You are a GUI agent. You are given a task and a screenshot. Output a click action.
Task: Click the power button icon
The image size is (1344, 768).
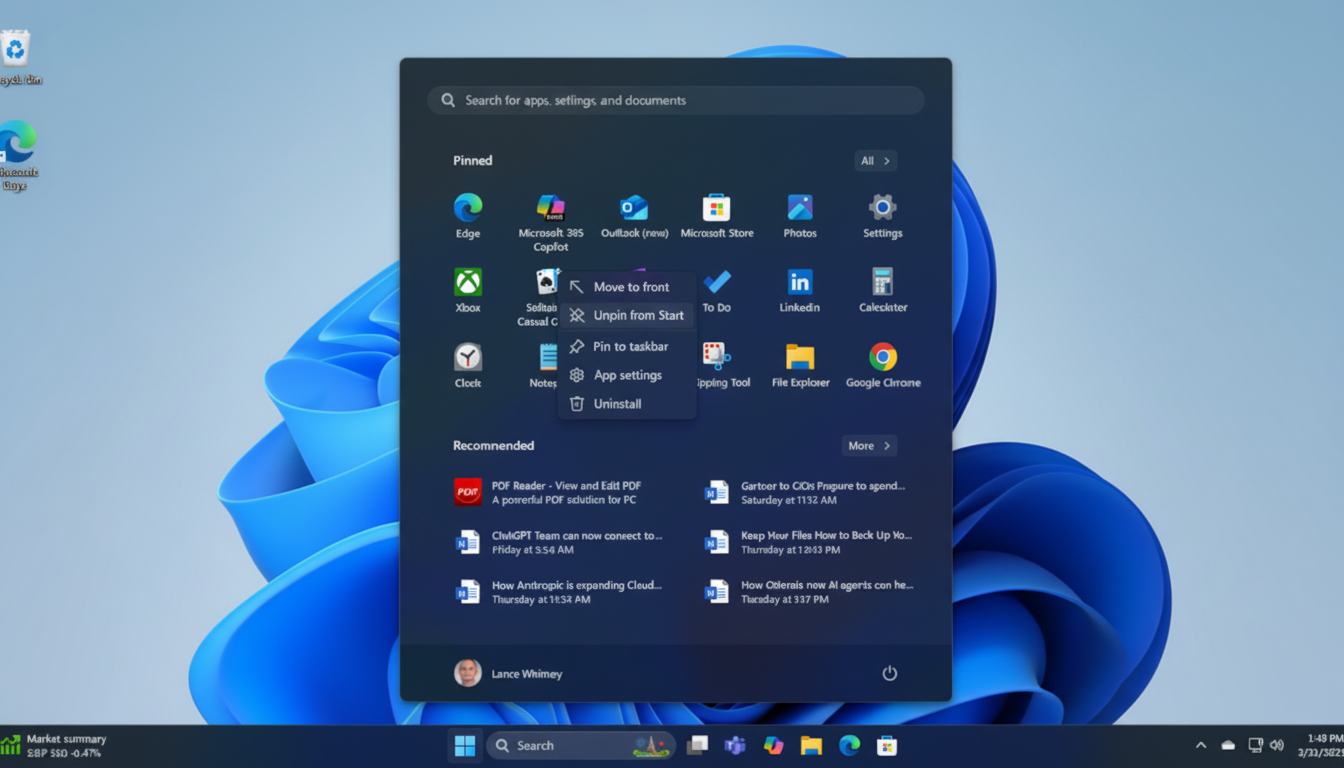(x=889, y=673)
